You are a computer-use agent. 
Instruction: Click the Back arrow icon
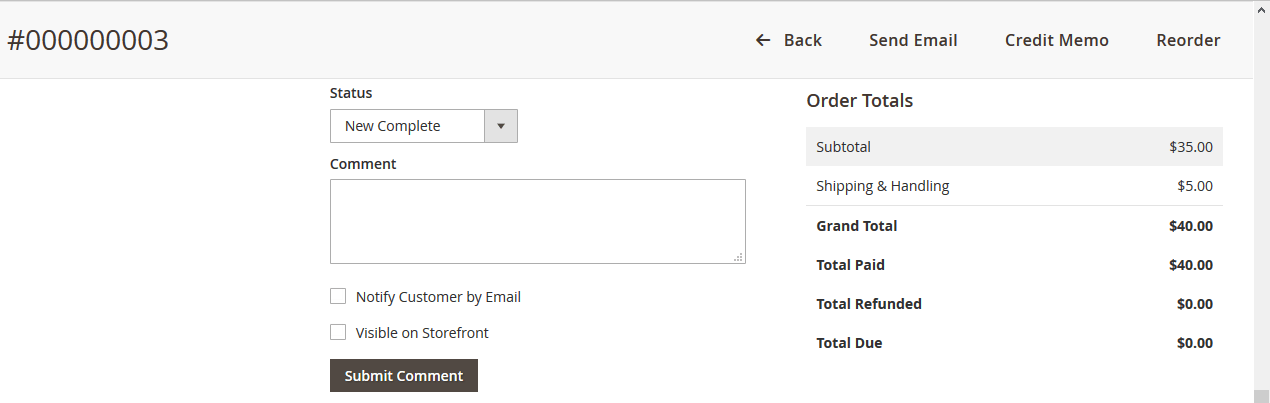pos(763,40)
